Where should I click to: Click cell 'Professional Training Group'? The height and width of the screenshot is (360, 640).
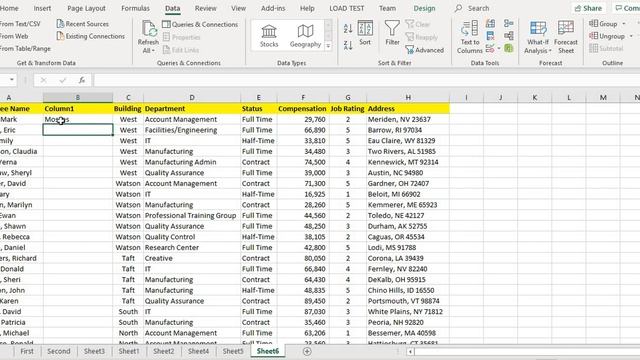192,216
